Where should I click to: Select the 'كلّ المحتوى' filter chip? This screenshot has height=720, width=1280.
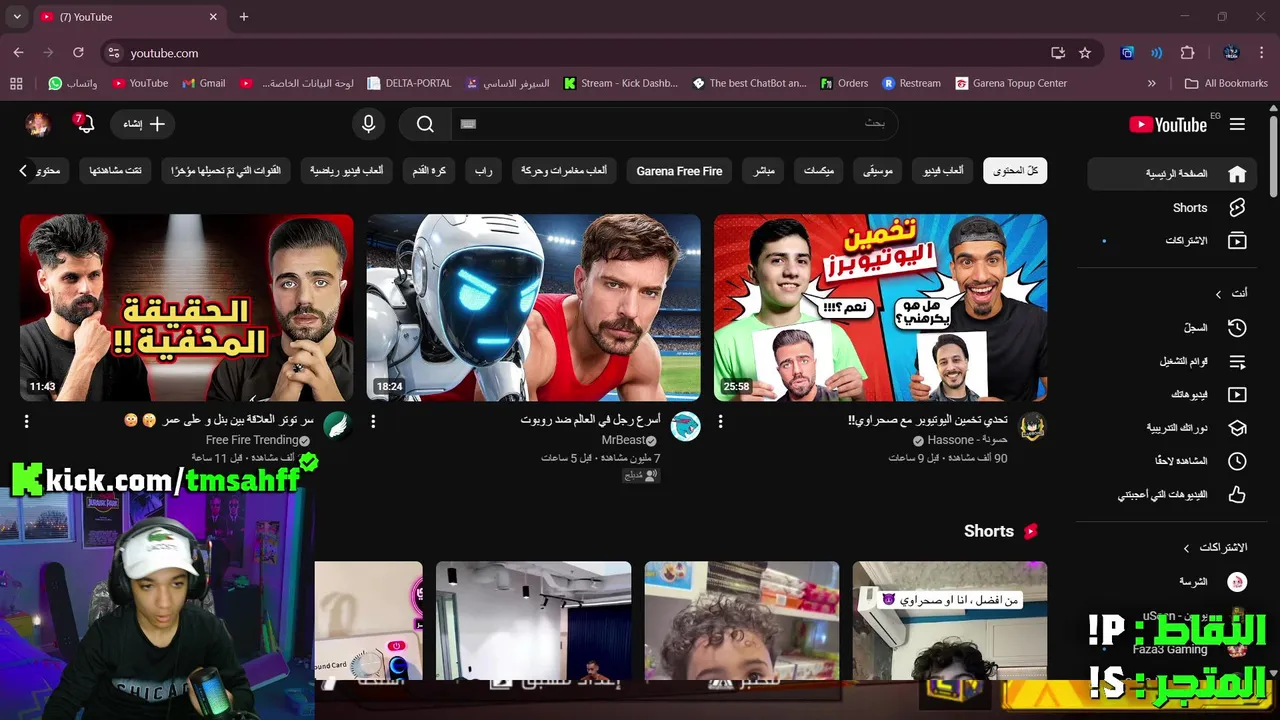1015,171
